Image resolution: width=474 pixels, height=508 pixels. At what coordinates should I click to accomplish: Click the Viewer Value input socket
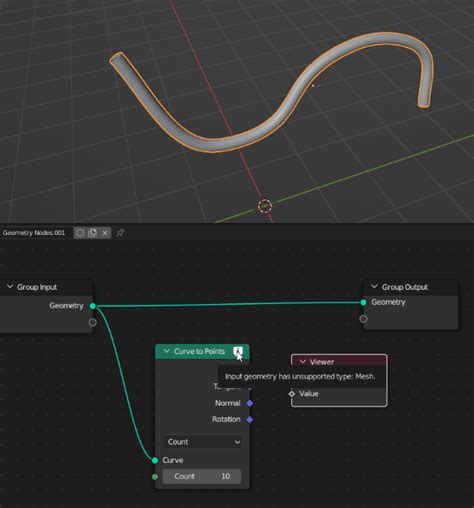292,394
